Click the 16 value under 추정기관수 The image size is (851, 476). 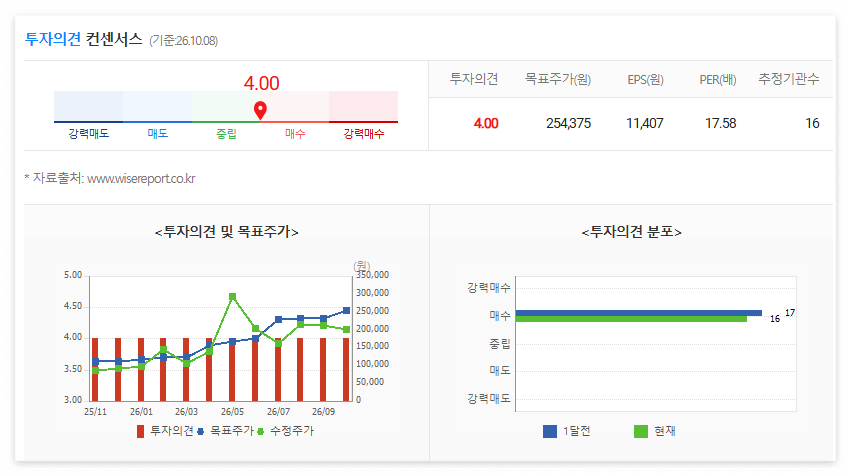812,123
